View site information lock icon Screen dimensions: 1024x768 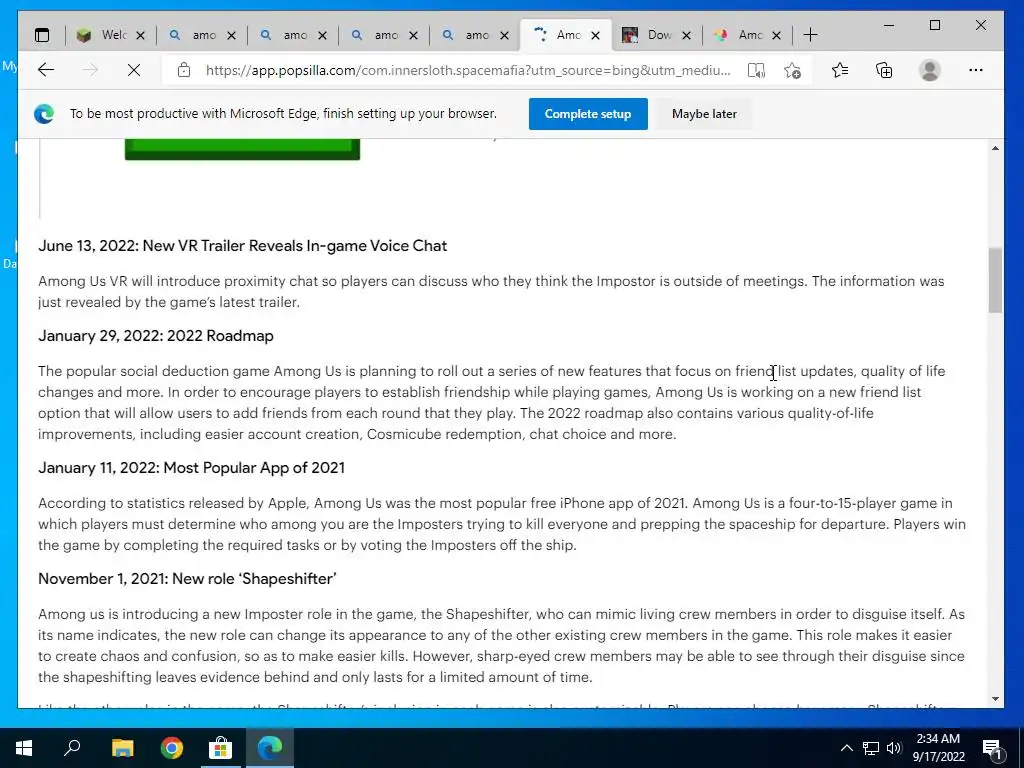(184, 70)
